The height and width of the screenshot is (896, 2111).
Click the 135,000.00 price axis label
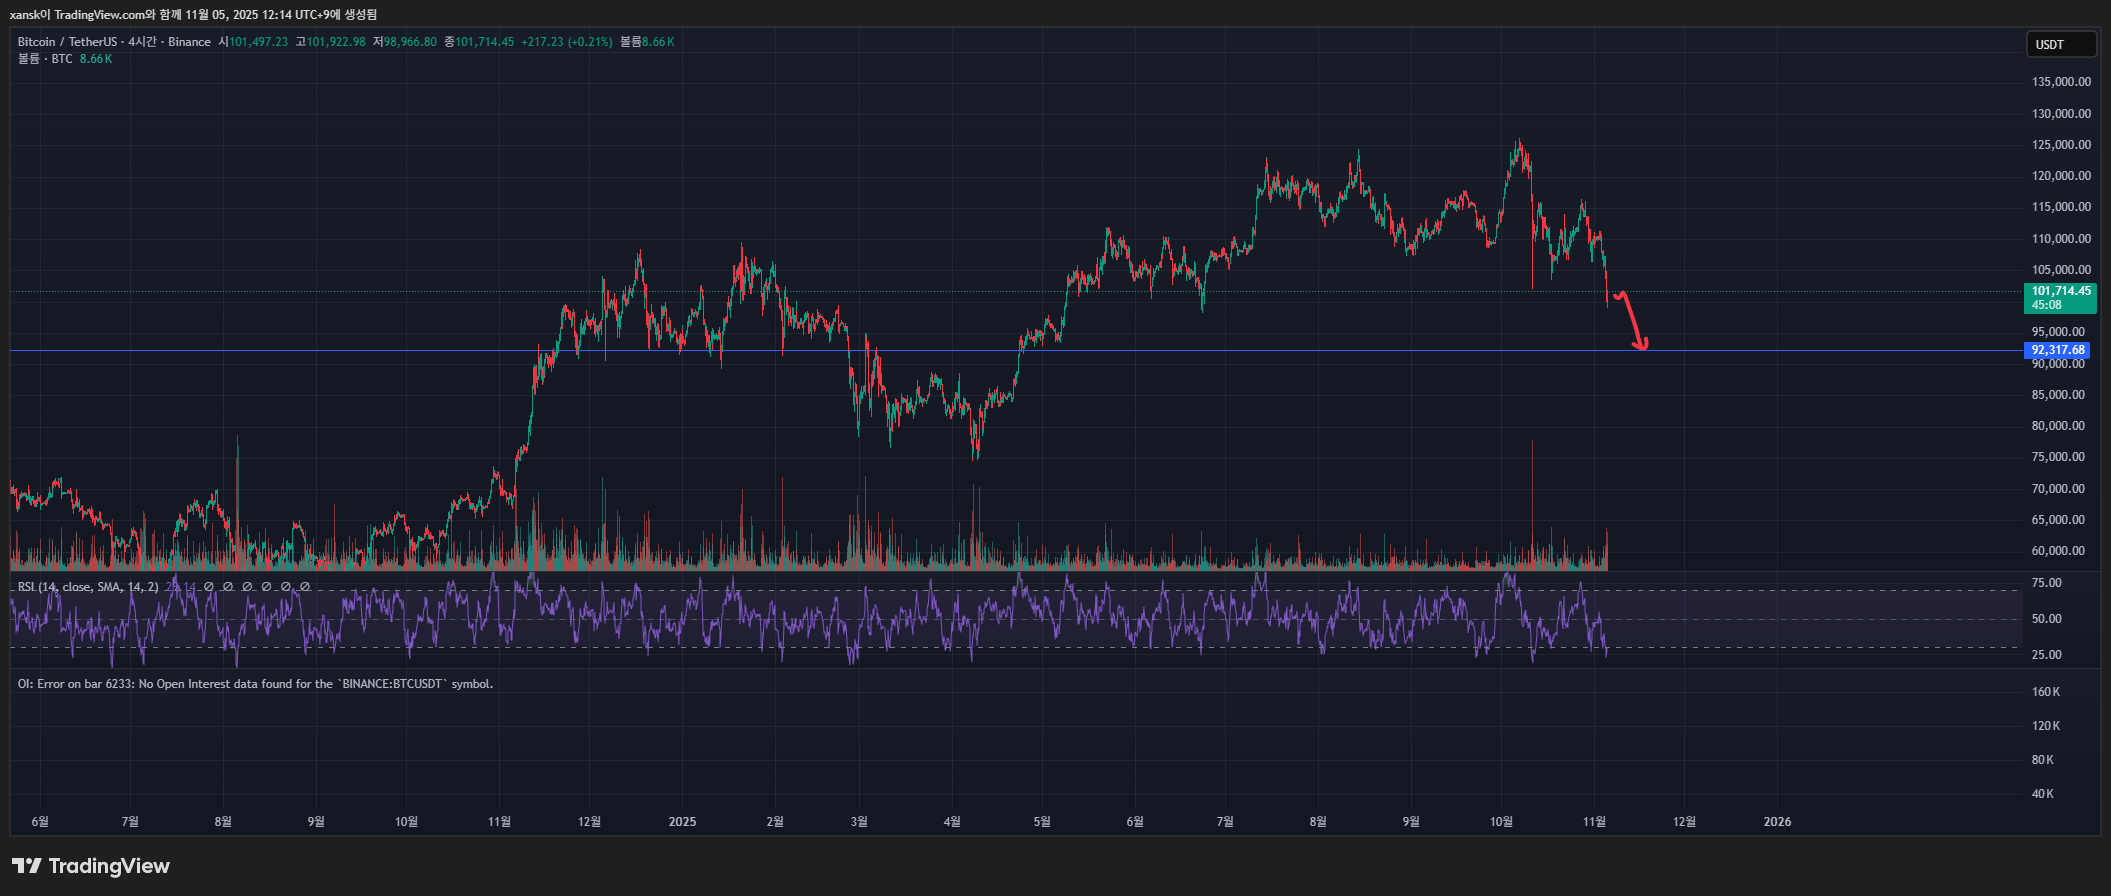(2061, 82)
